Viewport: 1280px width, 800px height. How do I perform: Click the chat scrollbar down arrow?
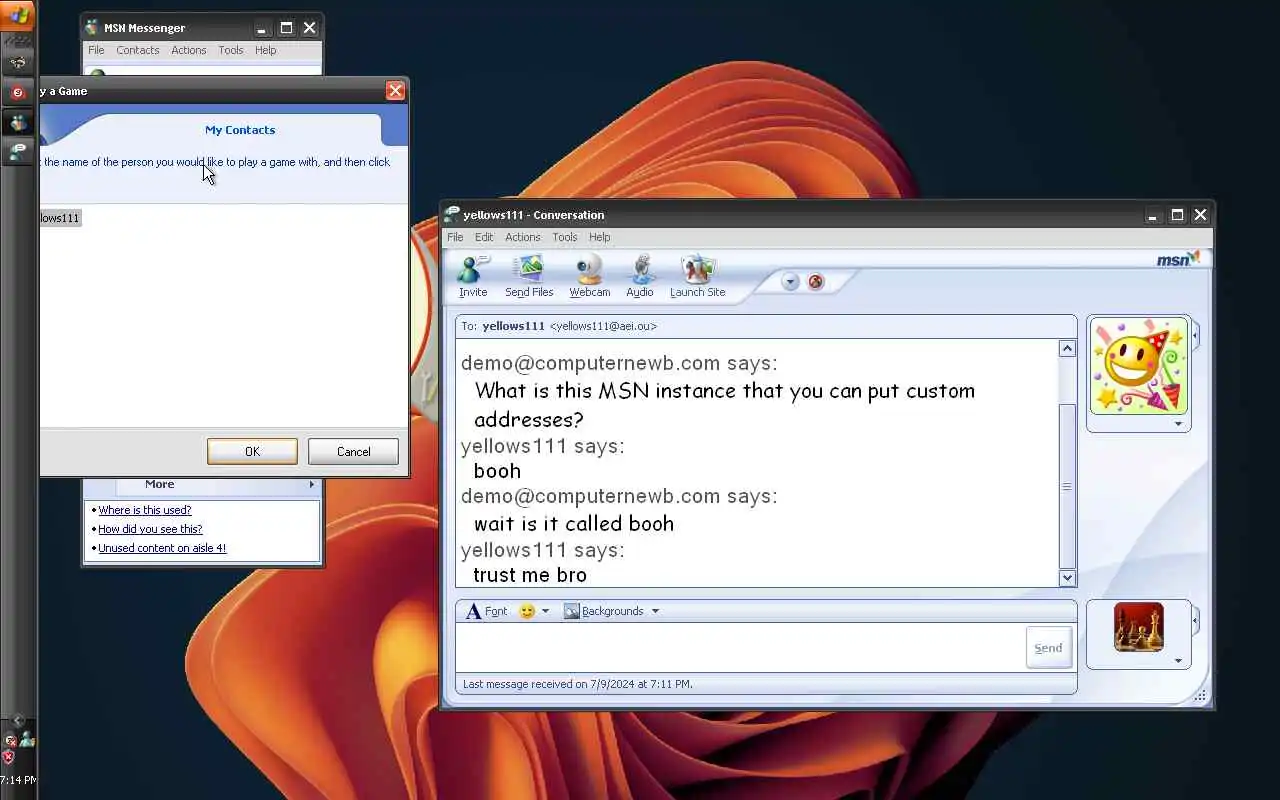(x=1067, y=577)
